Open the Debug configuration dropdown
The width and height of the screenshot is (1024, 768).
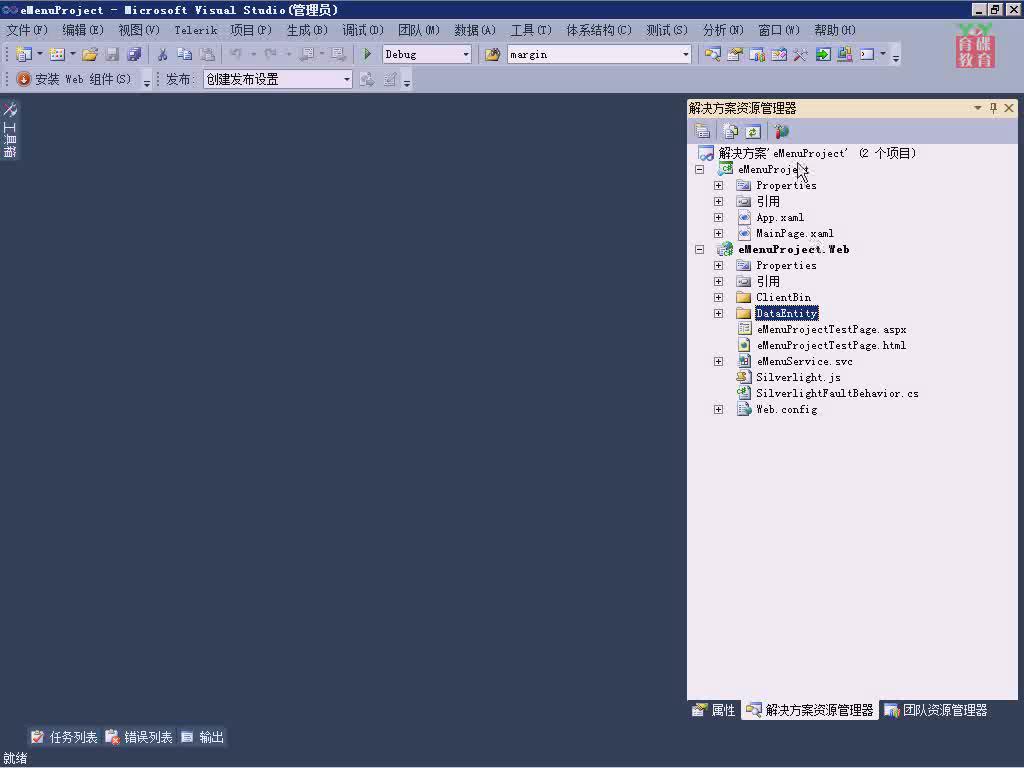coord(466,54)
